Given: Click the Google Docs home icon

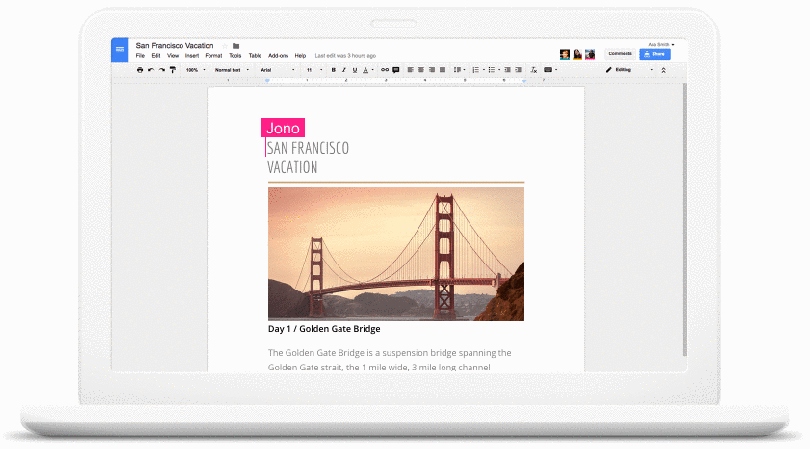Looking at the screenshot, I should tap(119, 50).
